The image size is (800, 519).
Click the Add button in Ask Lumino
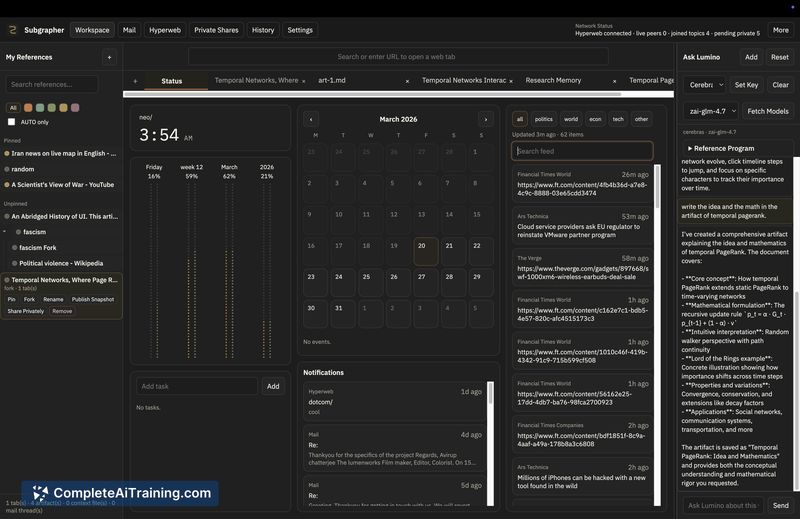(x=751, y=57)
